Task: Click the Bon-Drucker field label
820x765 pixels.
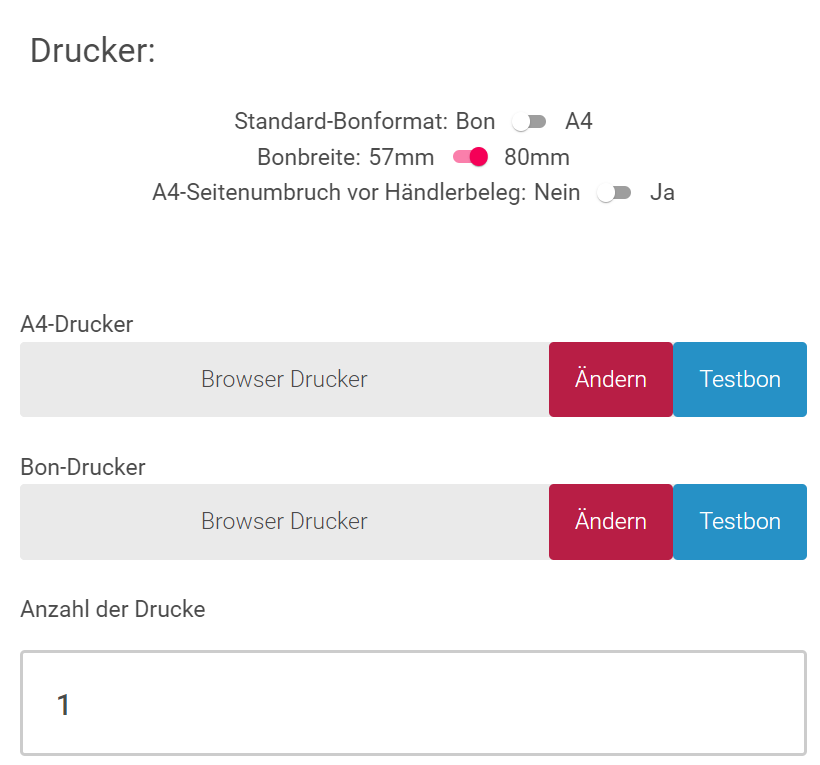Action: coord(83,467)
